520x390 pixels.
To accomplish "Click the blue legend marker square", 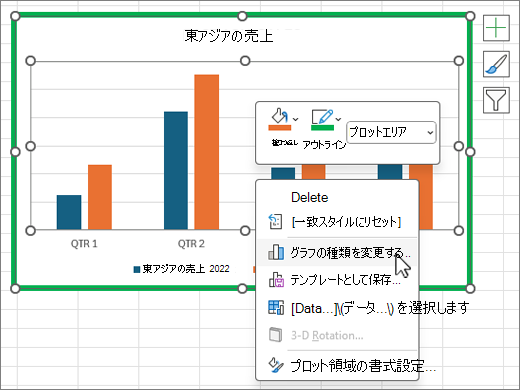I will [x=137, y=269].
